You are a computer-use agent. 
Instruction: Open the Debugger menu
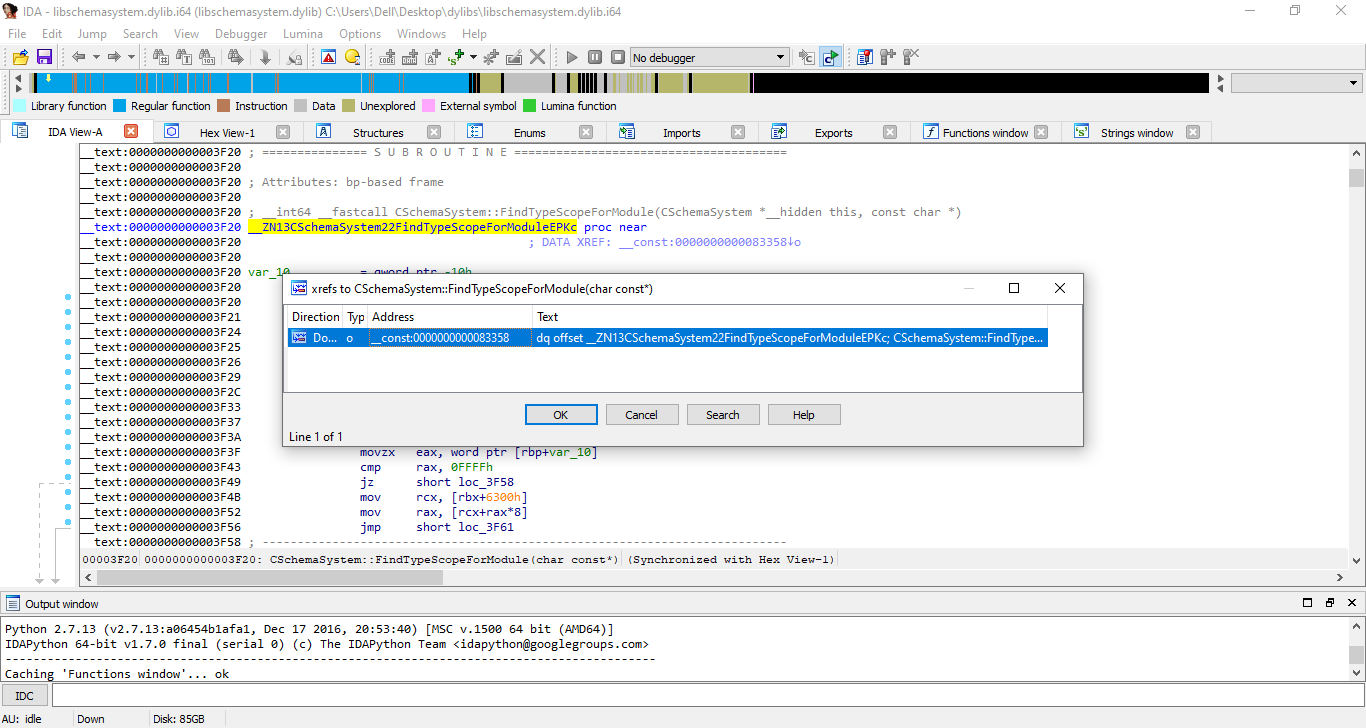pyautogui.click(x=241, y=33)
